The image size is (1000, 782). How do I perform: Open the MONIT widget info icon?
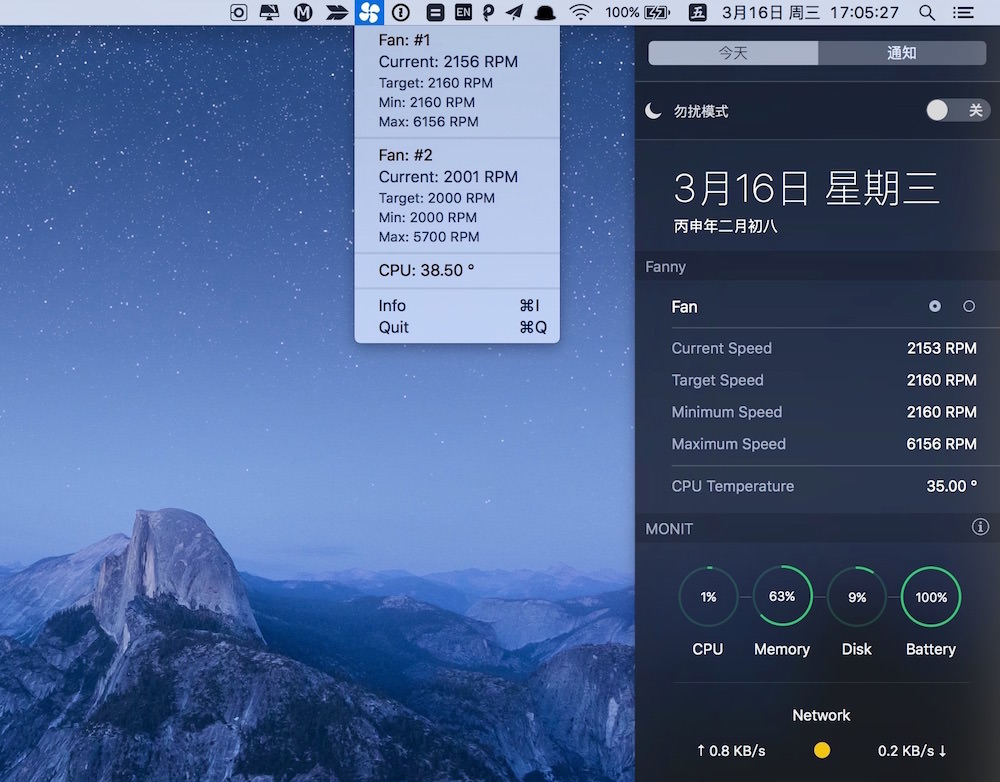981,528
